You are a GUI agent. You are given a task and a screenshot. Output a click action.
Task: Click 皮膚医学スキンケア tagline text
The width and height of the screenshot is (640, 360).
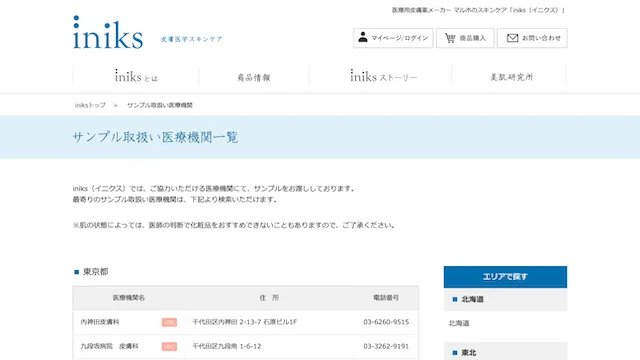(191, 39)
